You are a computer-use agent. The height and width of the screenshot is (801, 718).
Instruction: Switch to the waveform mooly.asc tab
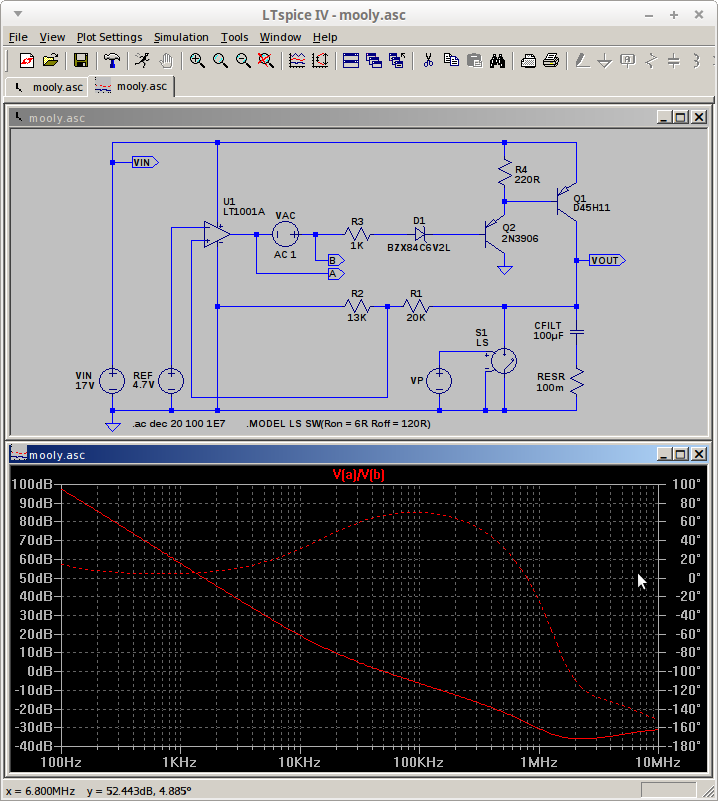[x=132, y=86]
